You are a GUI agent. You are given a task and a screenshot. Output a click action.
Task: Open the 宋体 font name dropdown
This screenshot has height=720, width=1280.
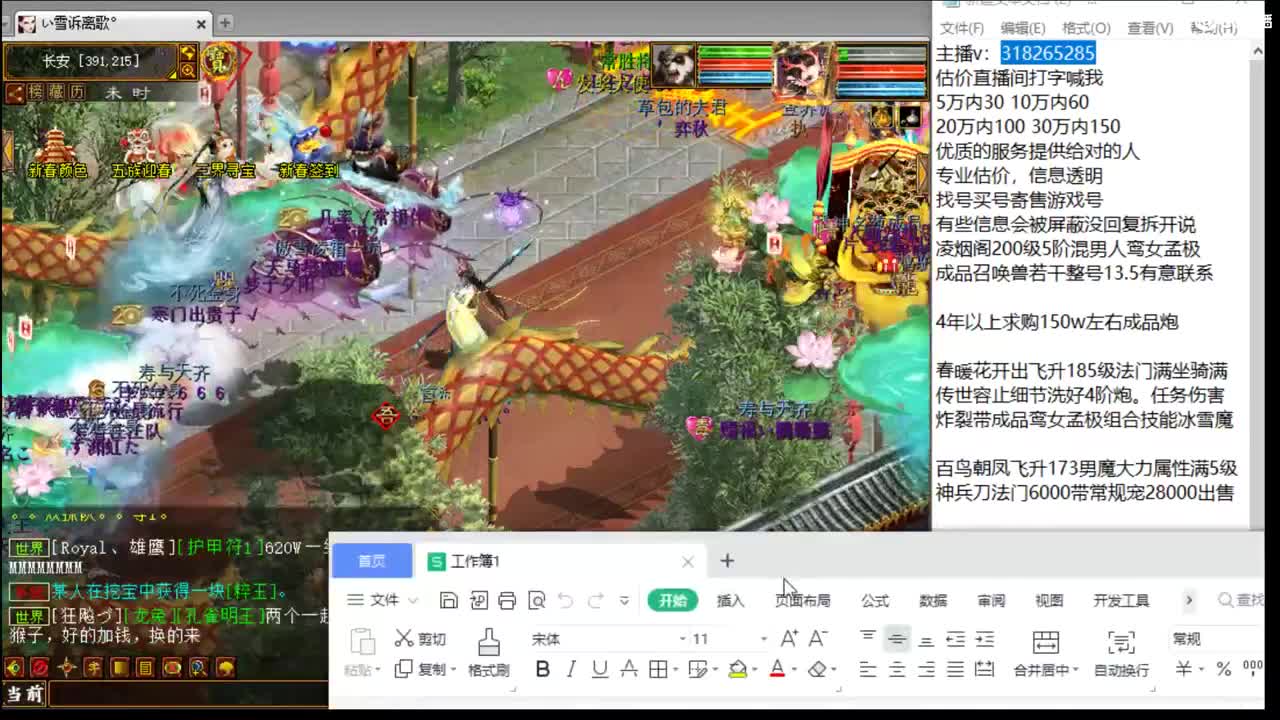(x=683, y=639)
